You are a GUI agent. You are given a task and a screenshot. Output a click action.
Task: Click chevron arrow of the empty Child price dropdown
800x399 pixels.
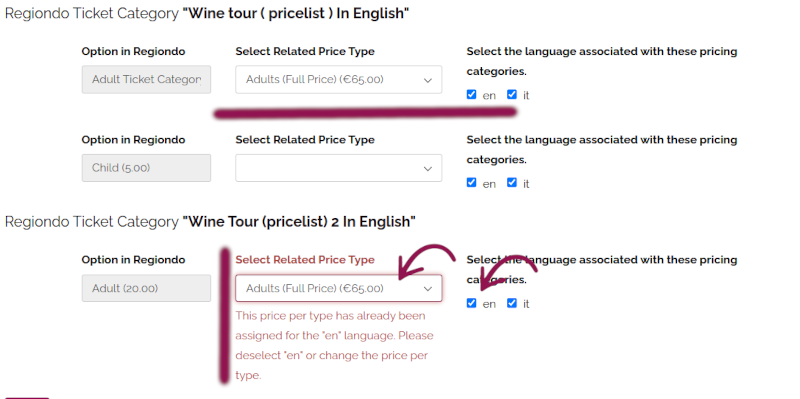pyautogui.click(x=428, y=169)
